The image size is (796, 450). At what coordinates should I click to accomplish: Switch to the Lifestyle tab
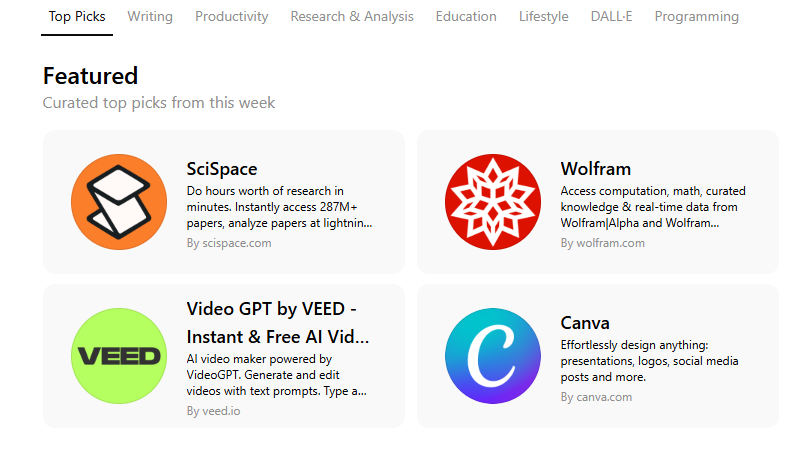coord(544,16)
